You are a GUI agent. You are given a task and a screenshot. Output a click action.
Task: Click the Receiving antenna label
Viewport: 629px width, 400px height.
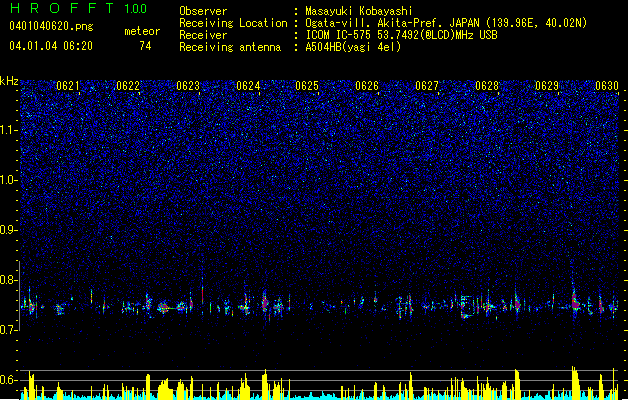pyautogui.click(x=230, y=47)
